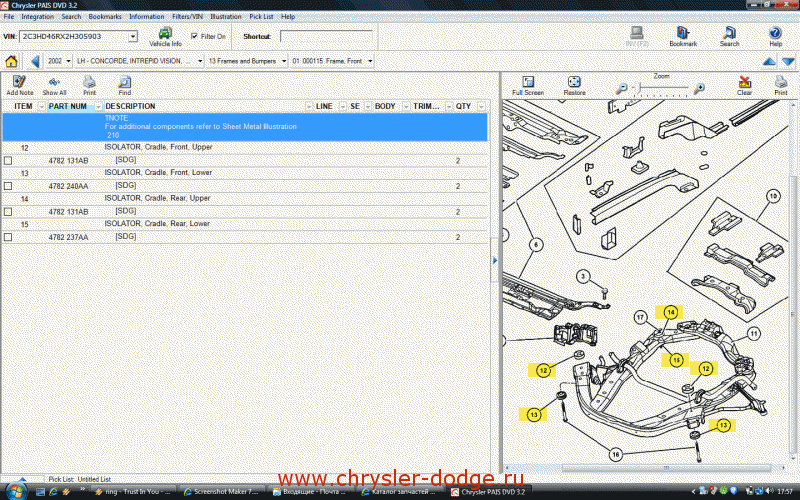Select callout 15 in the diagram
Viewport: 800px width, 500px height.
click(676, 360)
